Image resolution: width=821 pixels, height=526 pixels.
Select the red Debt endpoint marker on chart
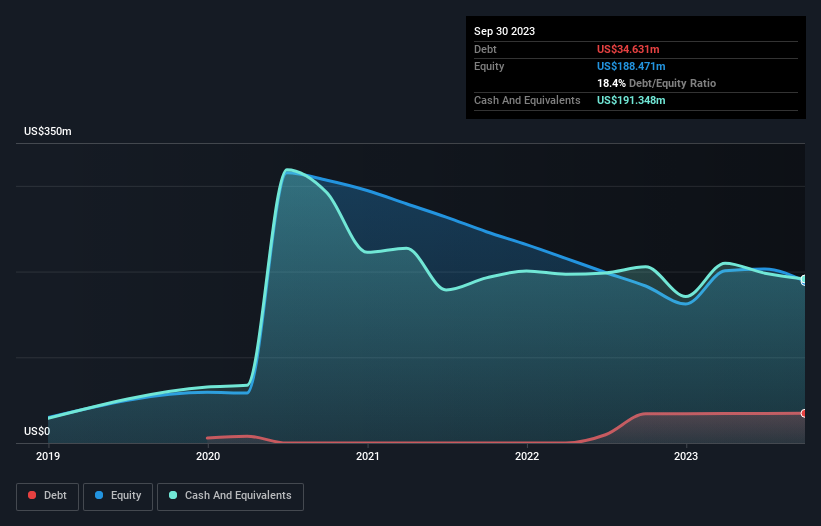804,413
